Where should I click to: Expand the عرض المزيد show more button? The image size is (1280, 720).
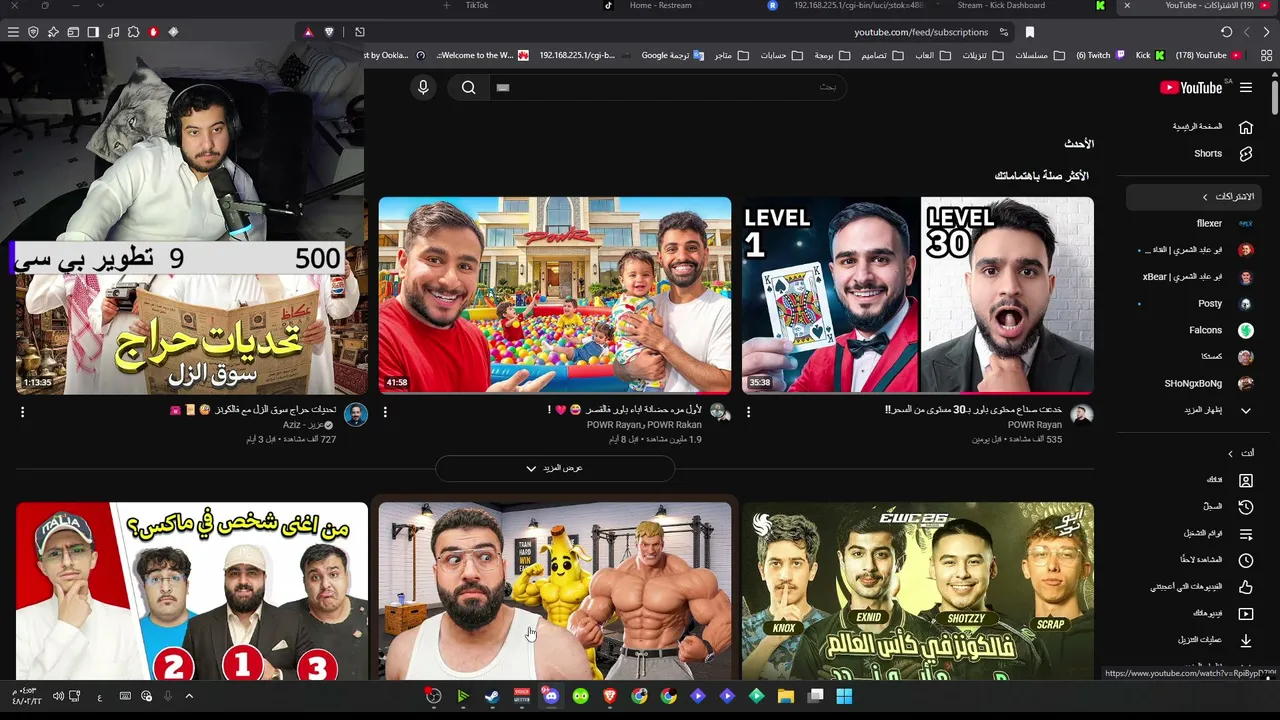555,468
